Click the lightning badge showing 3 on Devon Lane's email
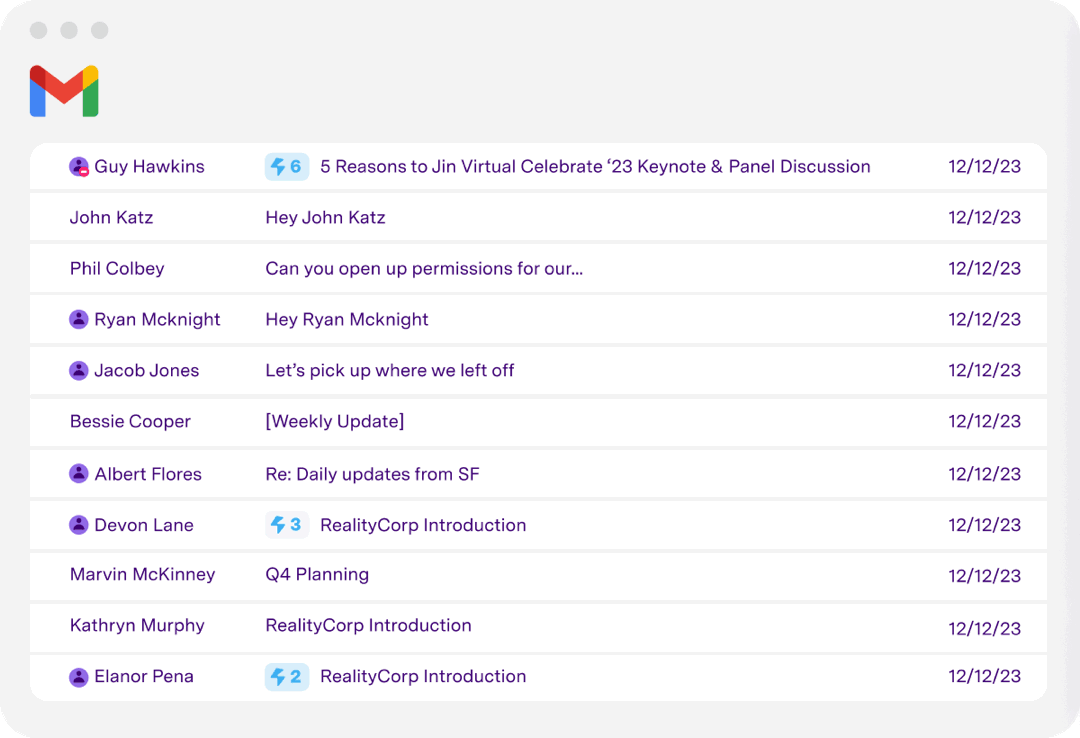1080x738 pixels. click(287, 524)
